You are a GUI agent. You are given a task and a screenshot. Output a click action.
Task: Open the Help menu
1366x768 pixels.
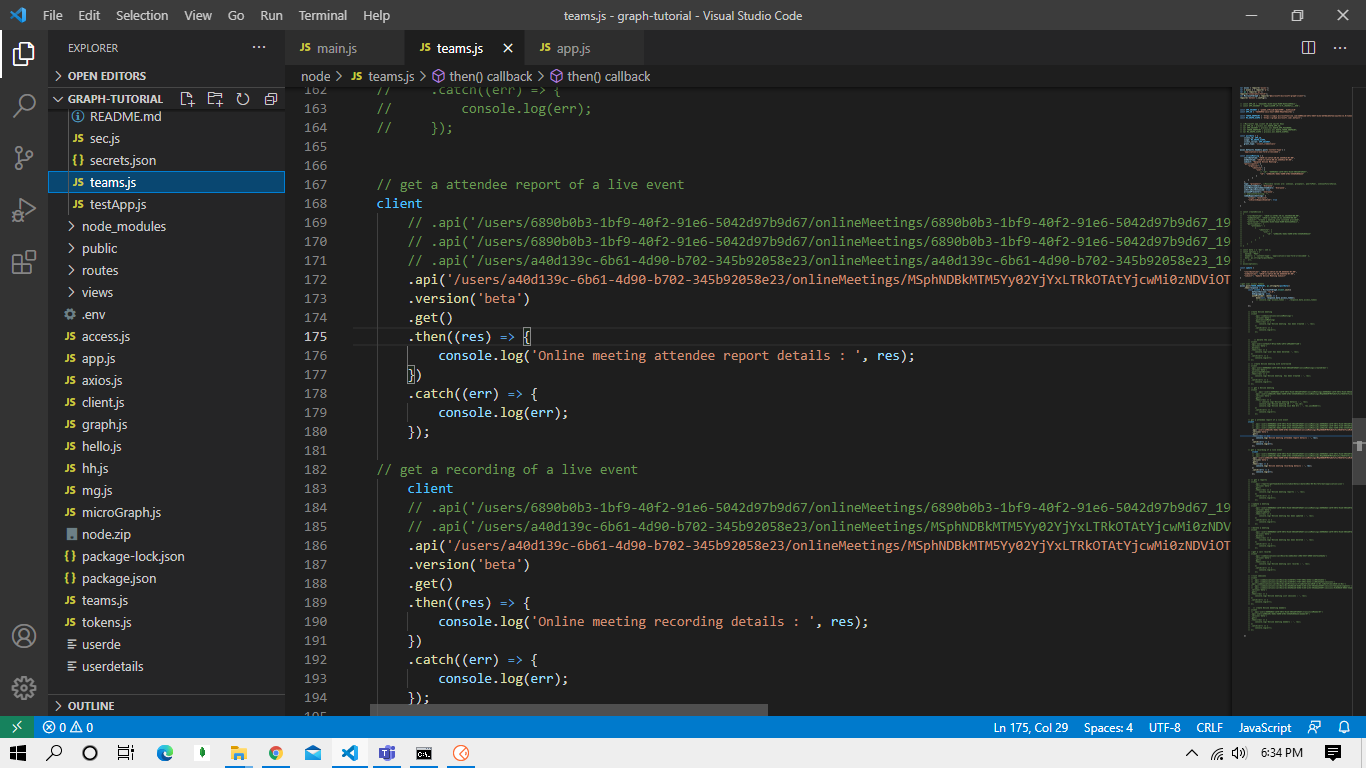tap(376, 15)
